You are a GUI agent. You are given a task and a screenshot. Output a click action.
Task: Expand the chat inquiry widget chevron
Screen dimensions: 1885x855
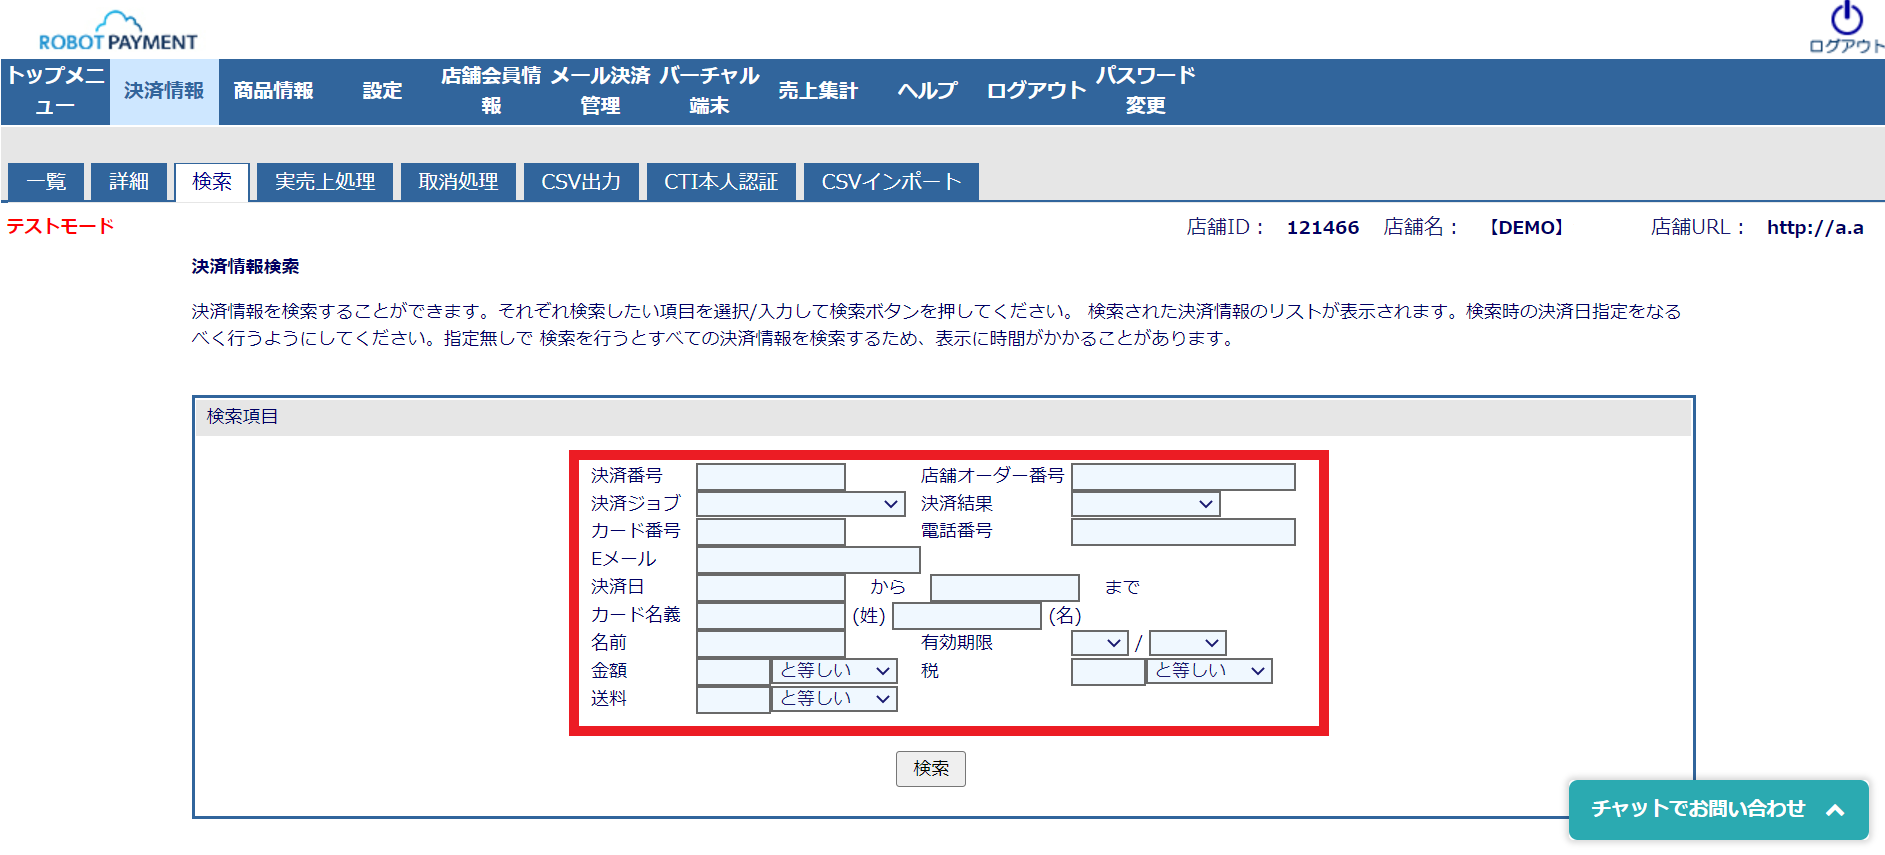[x=1834, y=810]
